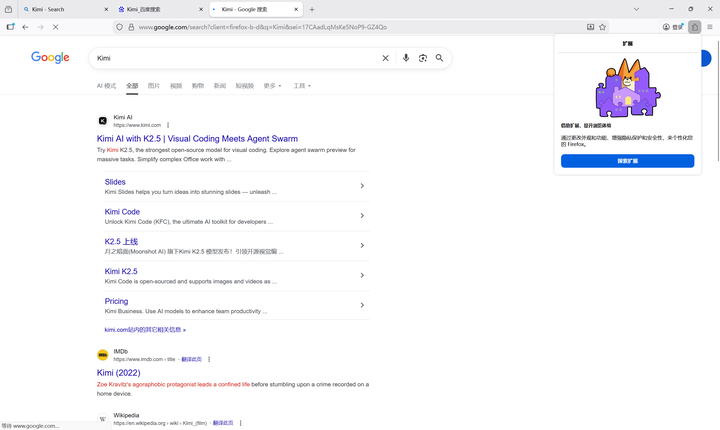
Task: Open the Kimi AI with K2.5 result
Action: coord(197,138)
